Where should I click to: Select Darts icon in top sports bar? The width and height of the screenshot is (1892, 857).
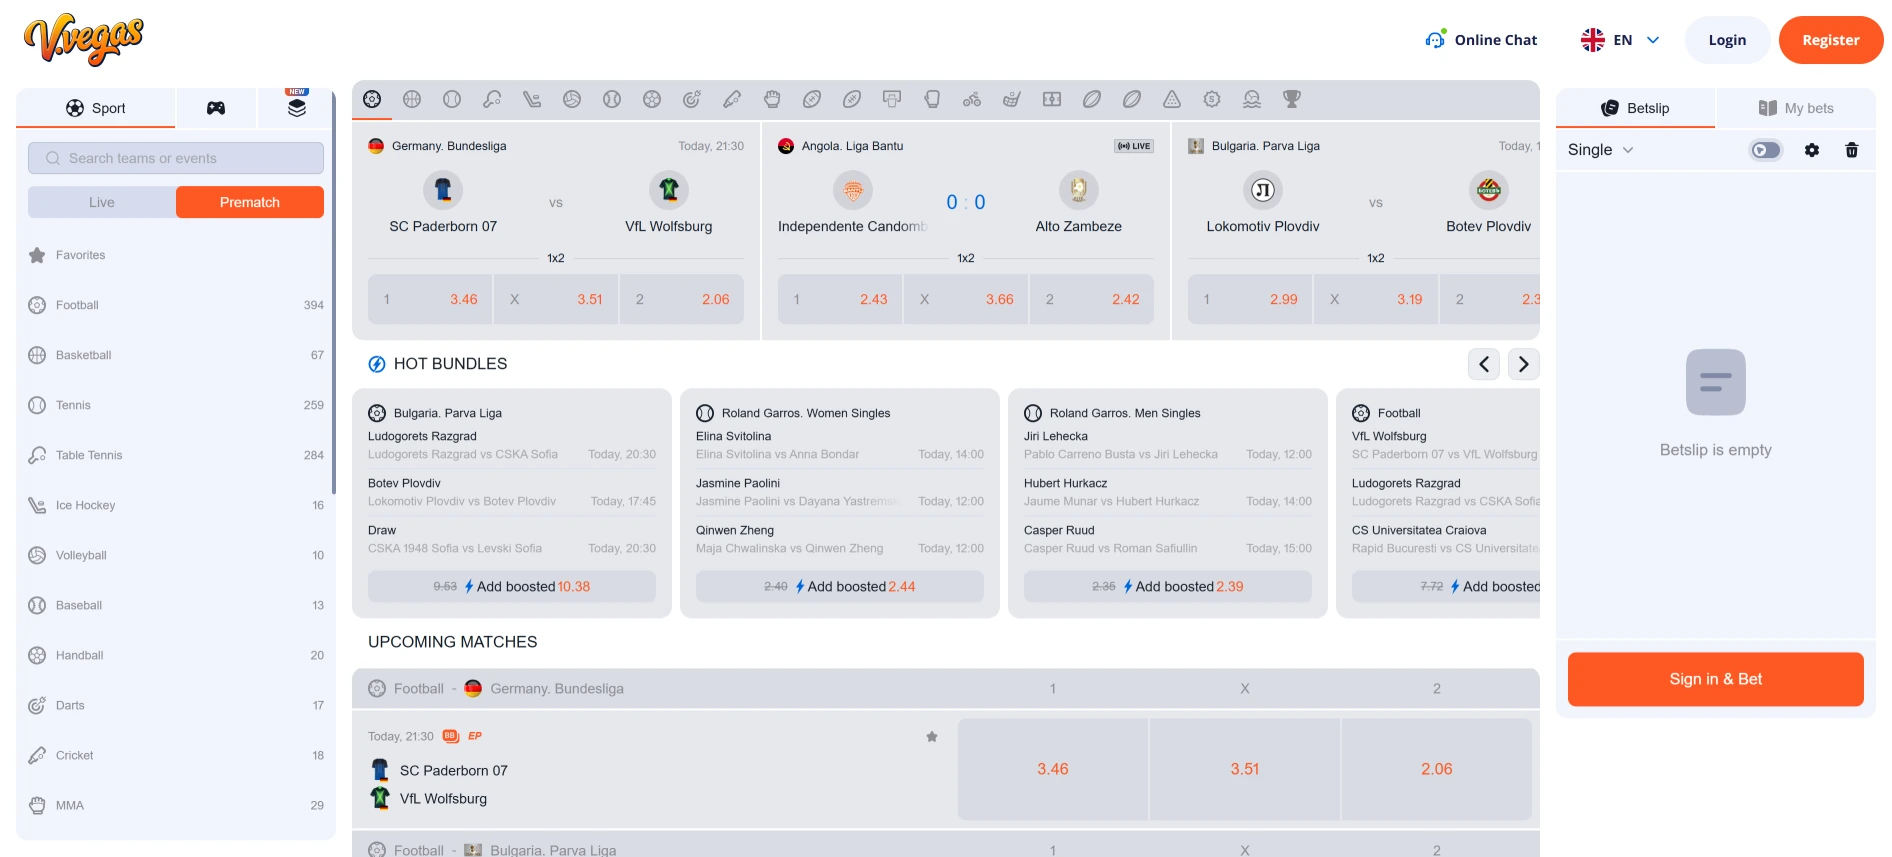click(692, 99)
